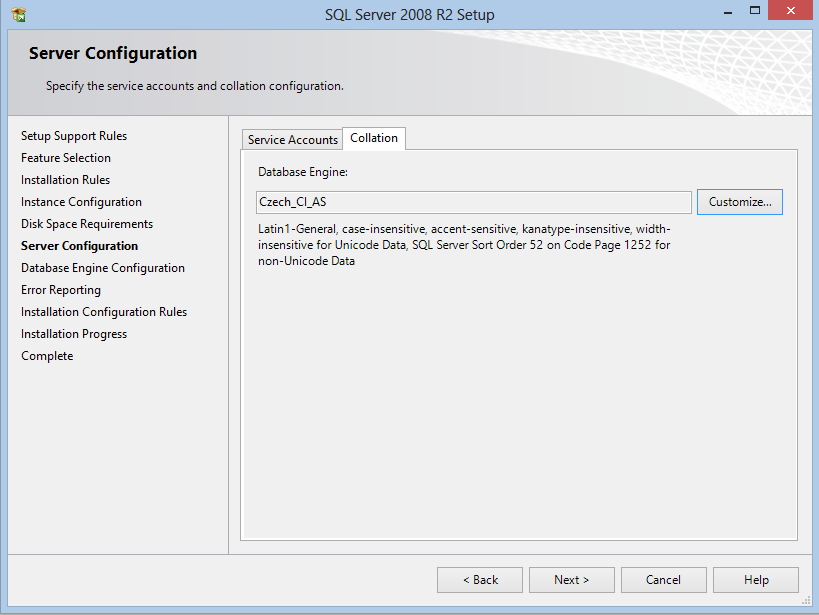Switch to the Service Accounts tab
The height and width of the screenshot is (615, 819).
[292, 140]
